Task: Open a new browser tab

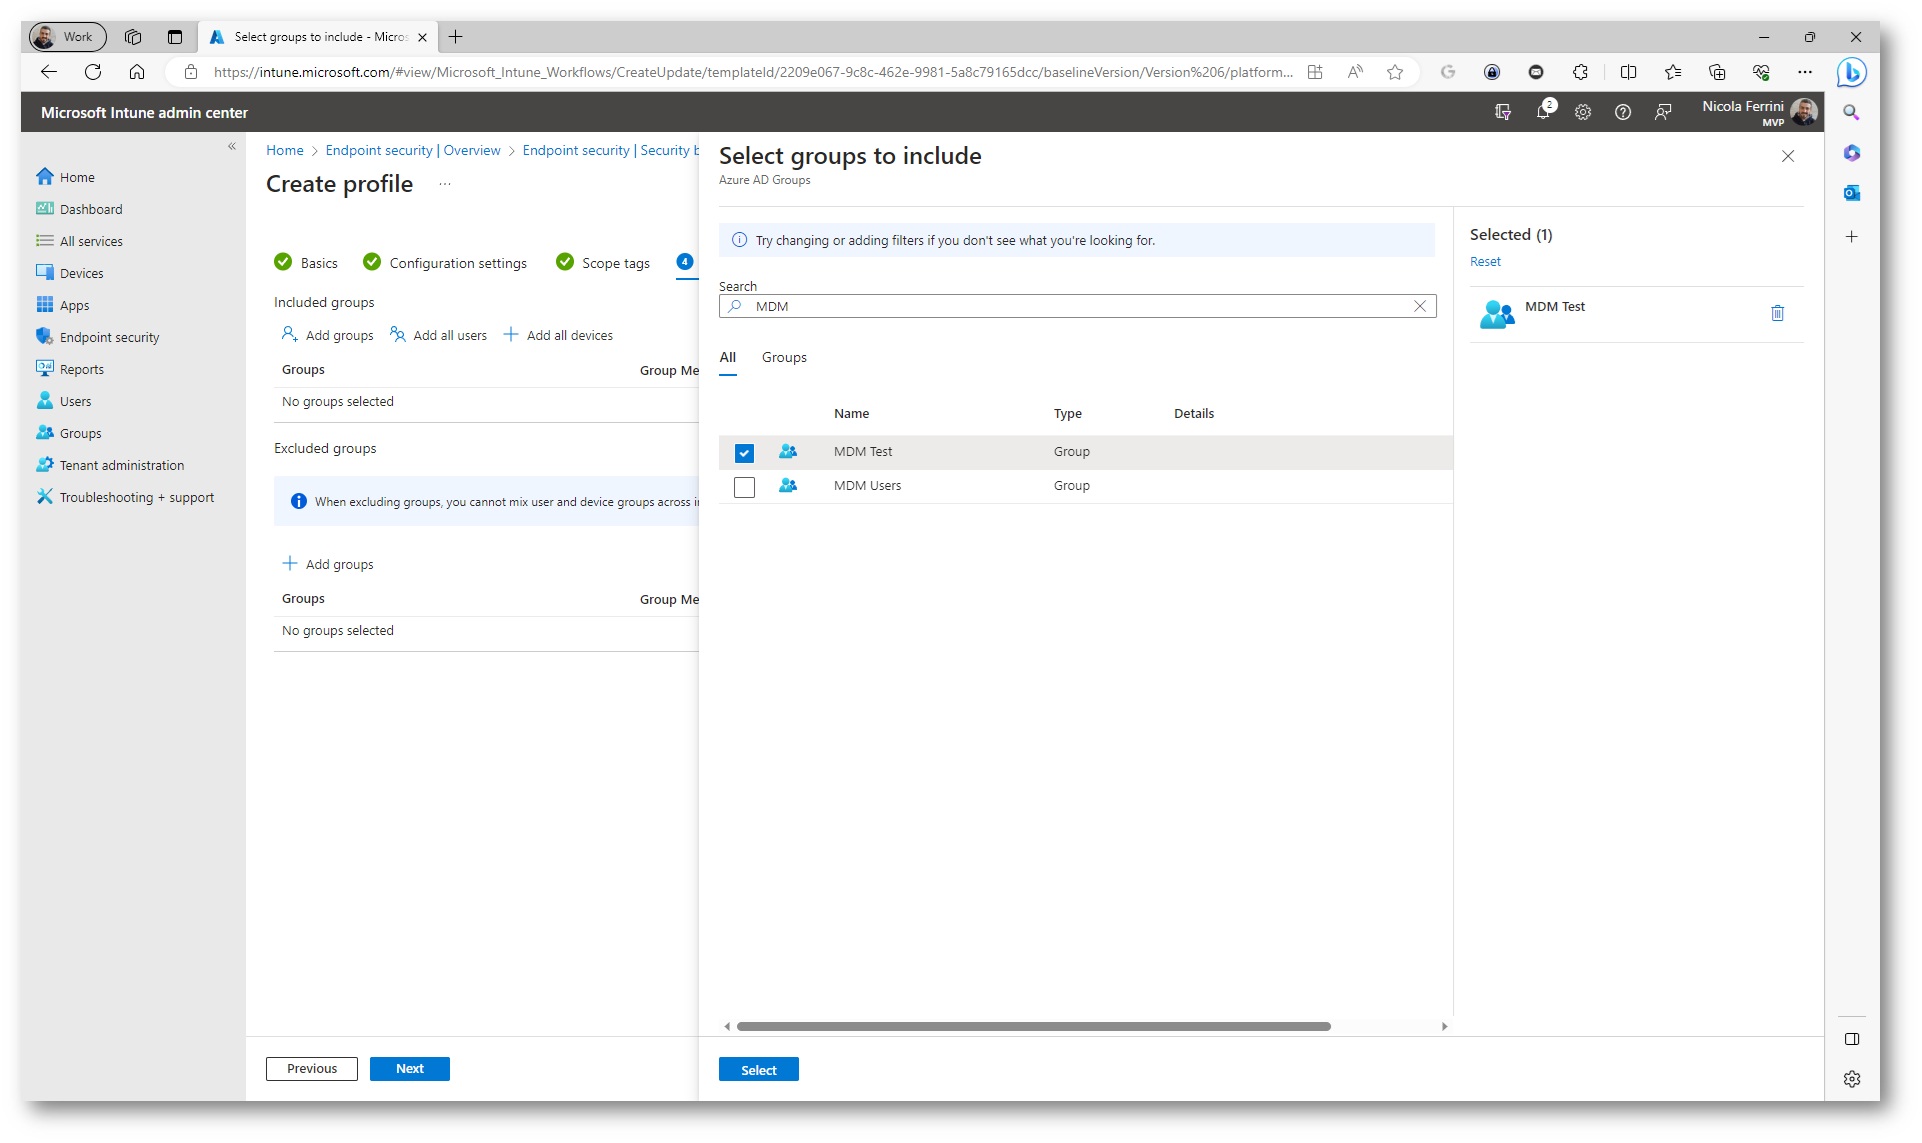Action: [456, 37]
